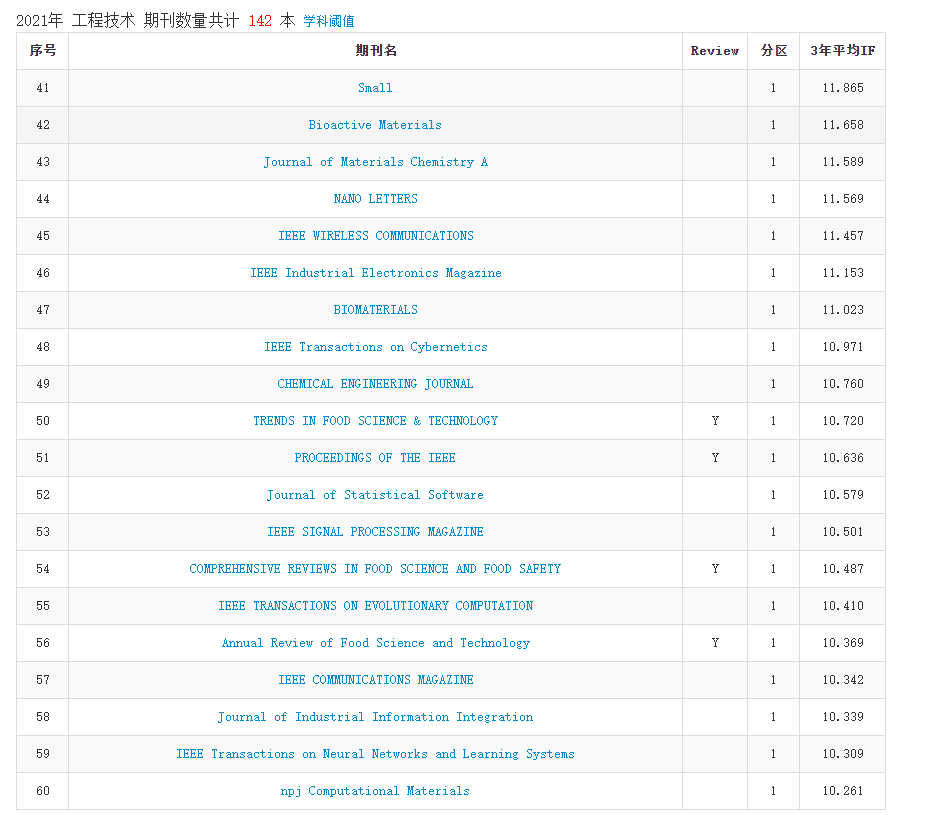Select IF value 11.589
The width and height of the screenshot is (951, 815).
tap(842, 162)
